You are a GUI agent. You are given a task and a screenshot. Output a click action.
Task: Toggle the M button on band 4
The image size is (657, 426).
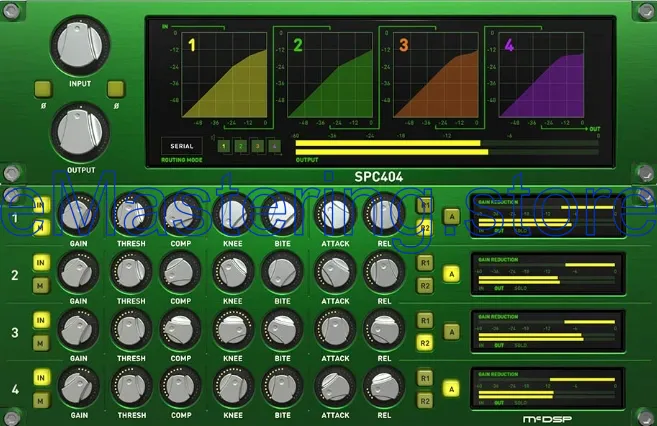(41, 400)
